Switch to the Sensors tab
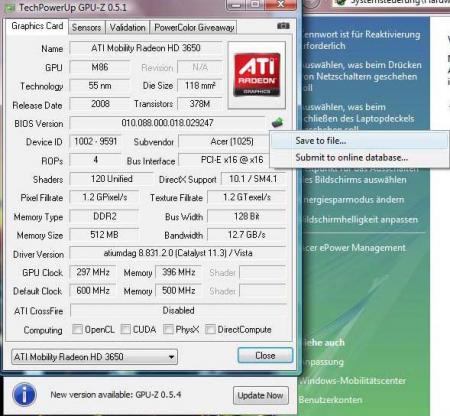 [x=87, y=27]
